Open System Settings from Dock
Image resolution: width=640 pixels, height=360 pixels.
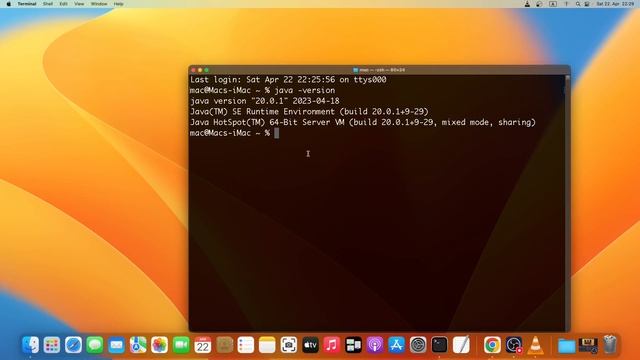(418, 345)
